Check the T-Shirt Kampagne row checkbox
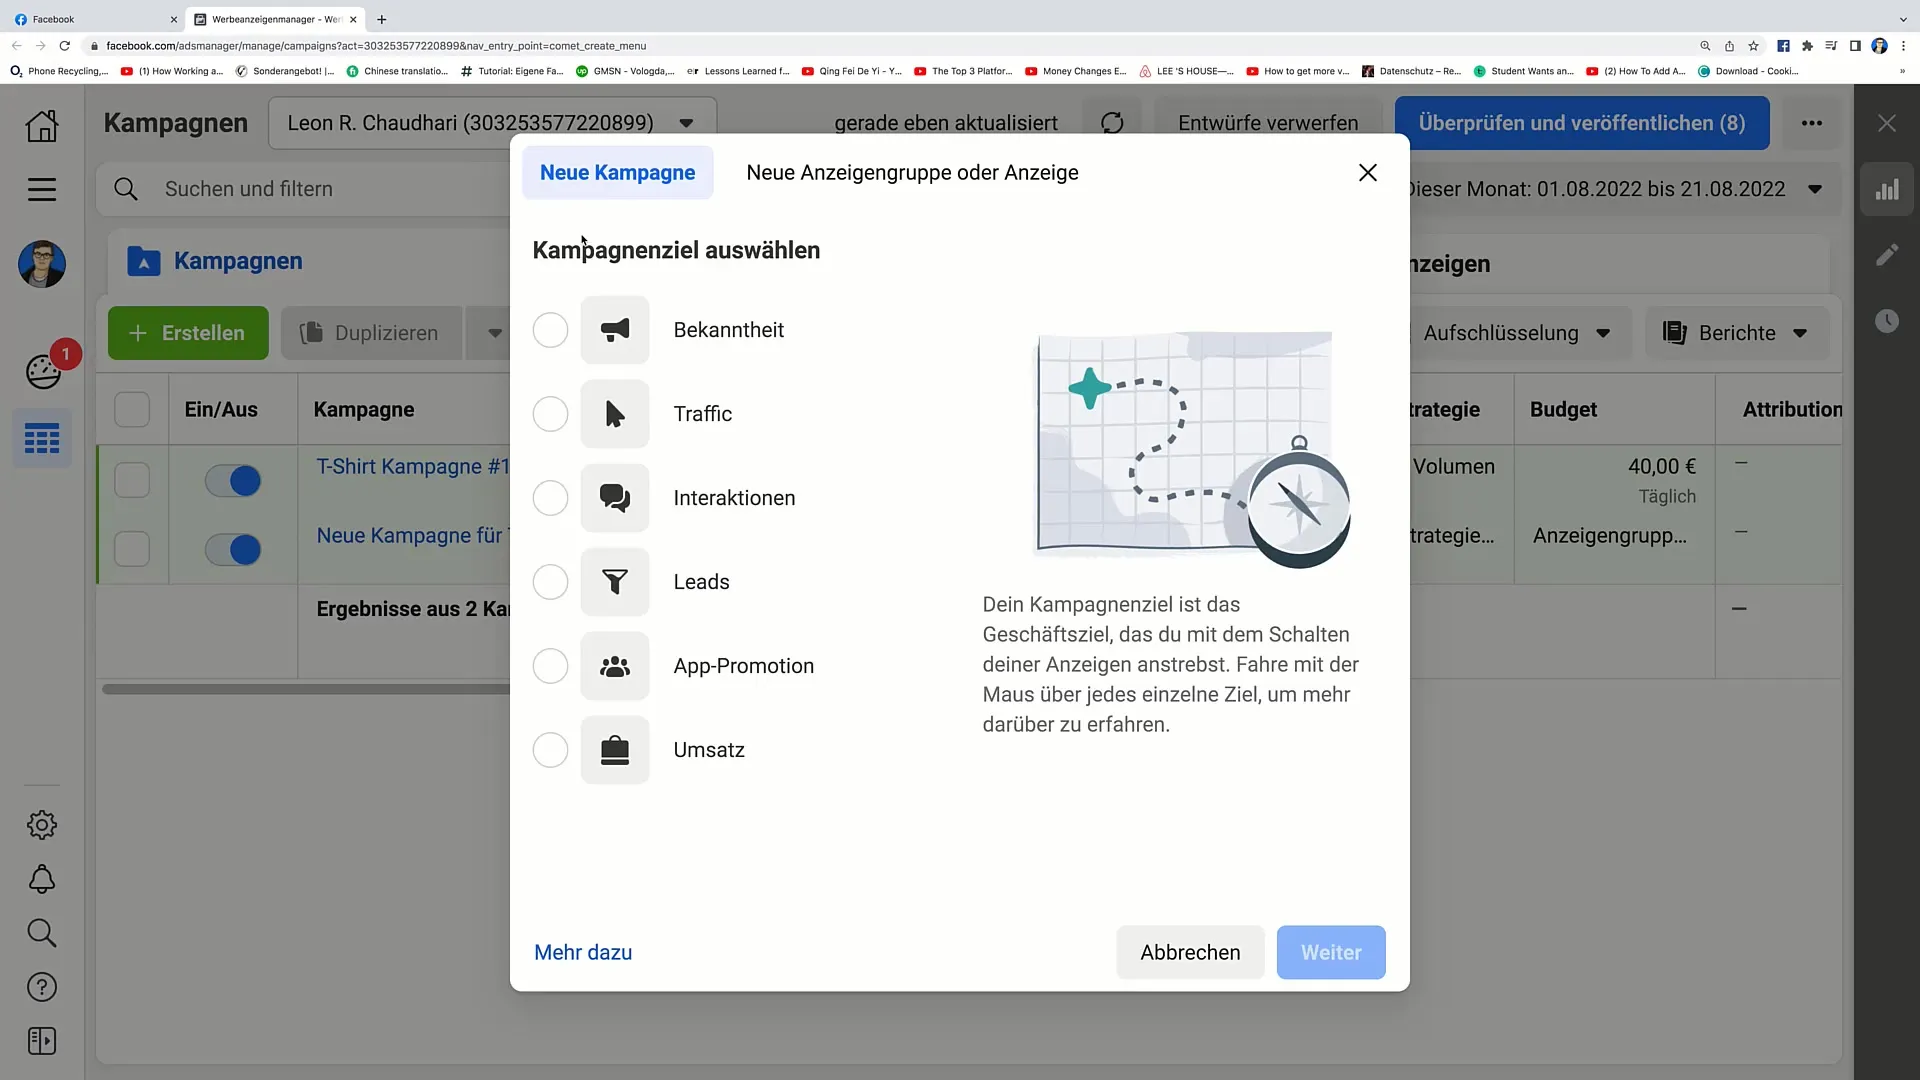 tap(132, 480)
